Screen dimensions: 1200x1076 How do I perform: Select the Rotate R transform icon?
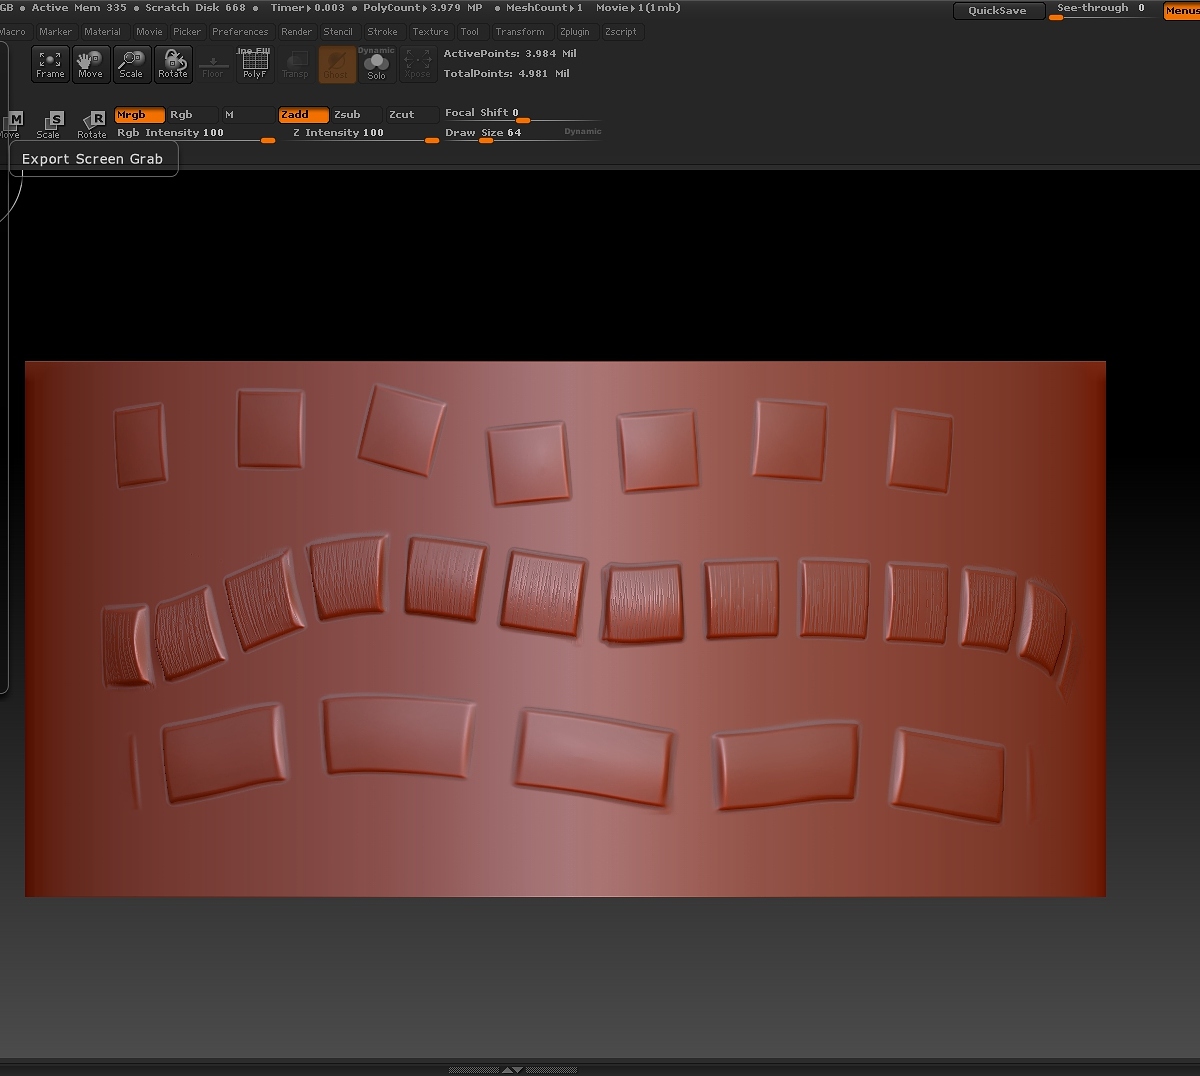92,124
